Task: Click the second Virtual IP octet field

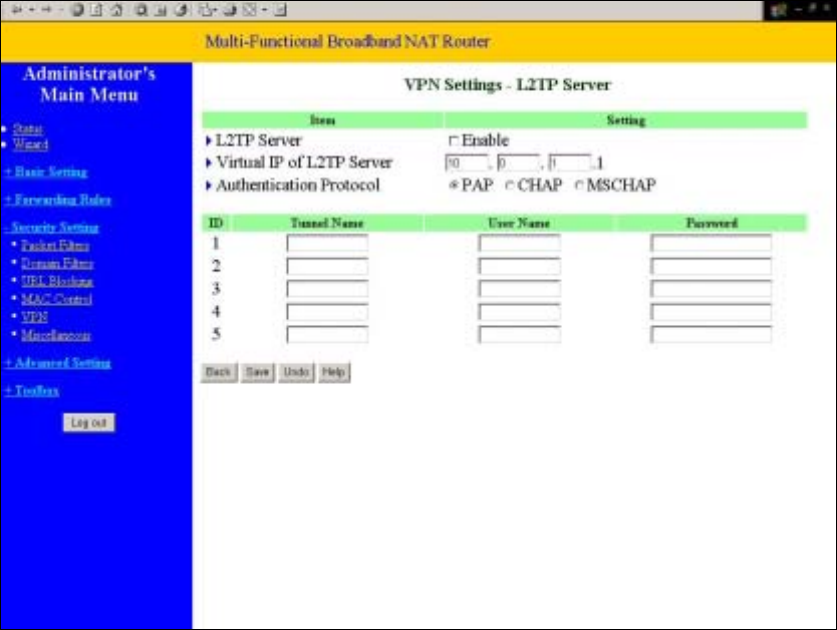Action: point(518,163)
